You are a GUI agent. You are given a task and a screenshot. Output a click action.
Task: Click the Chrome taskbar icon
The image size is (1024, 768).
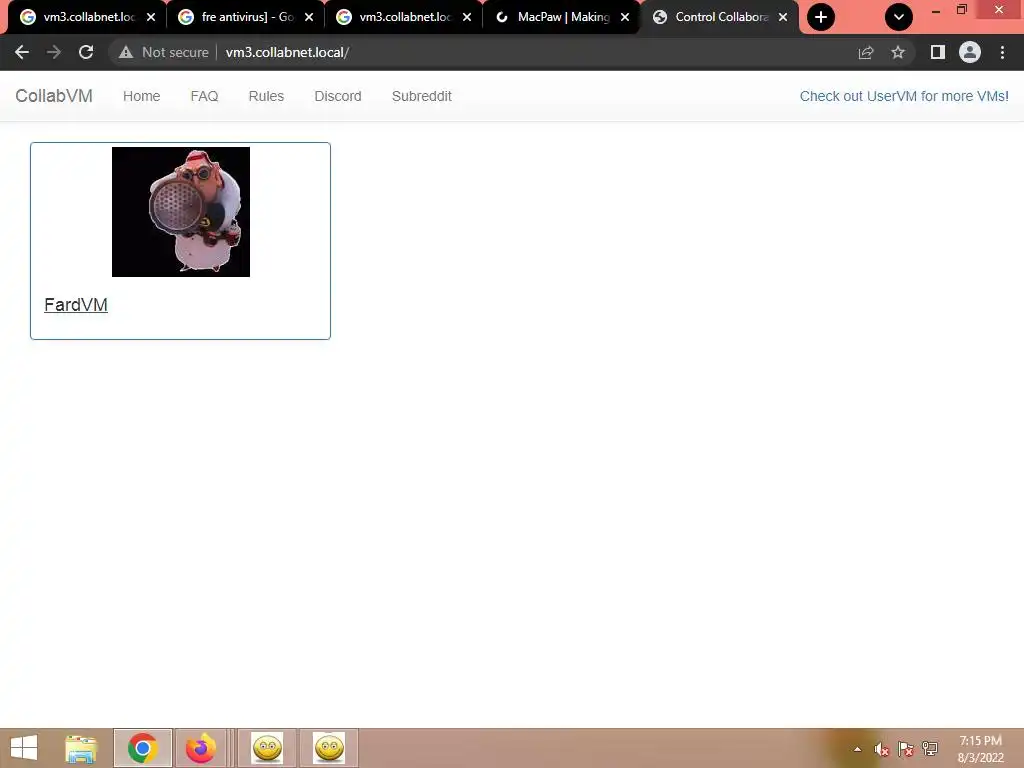point(142,748)
